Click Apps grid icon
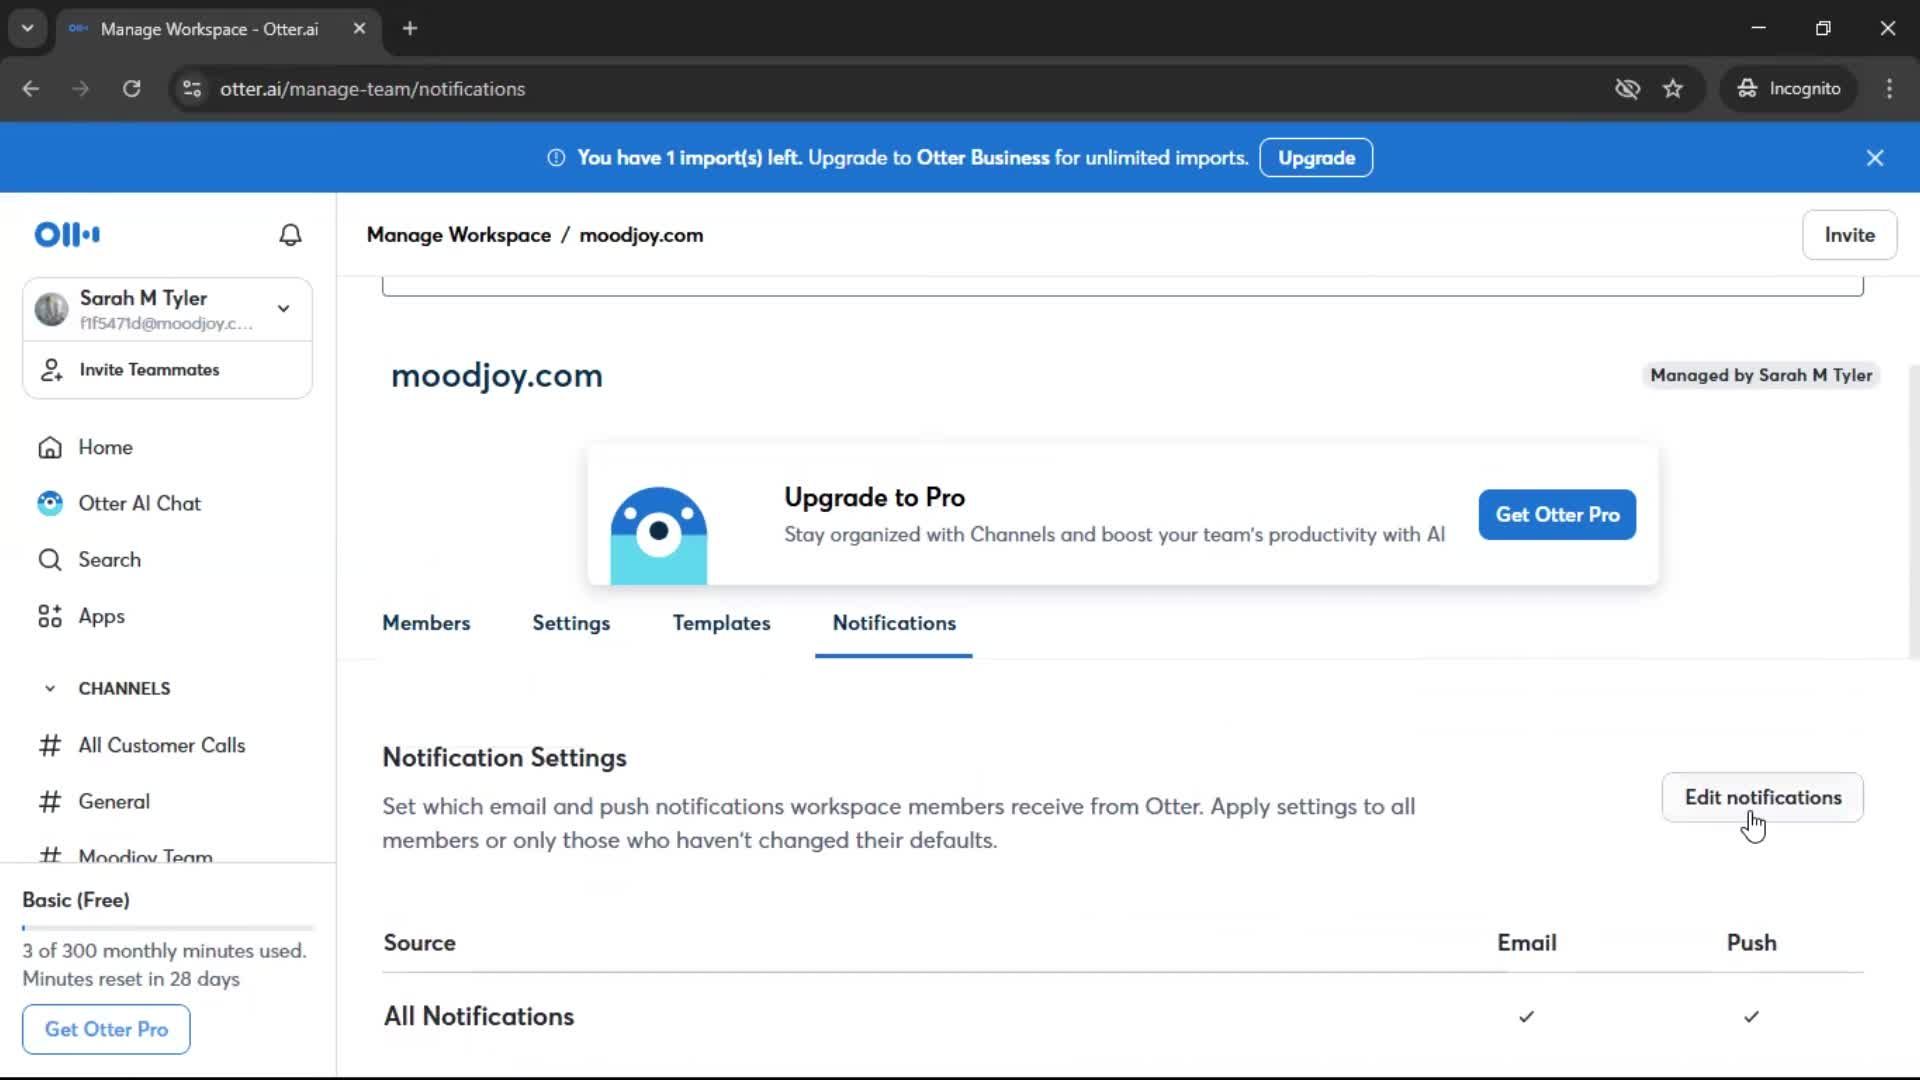 tap(50, 617)
